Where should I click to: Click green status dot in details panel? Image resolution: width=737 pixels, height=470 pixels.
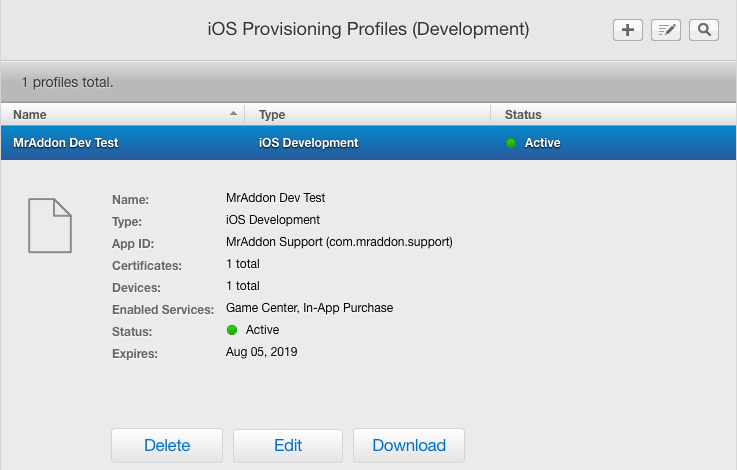232,330
